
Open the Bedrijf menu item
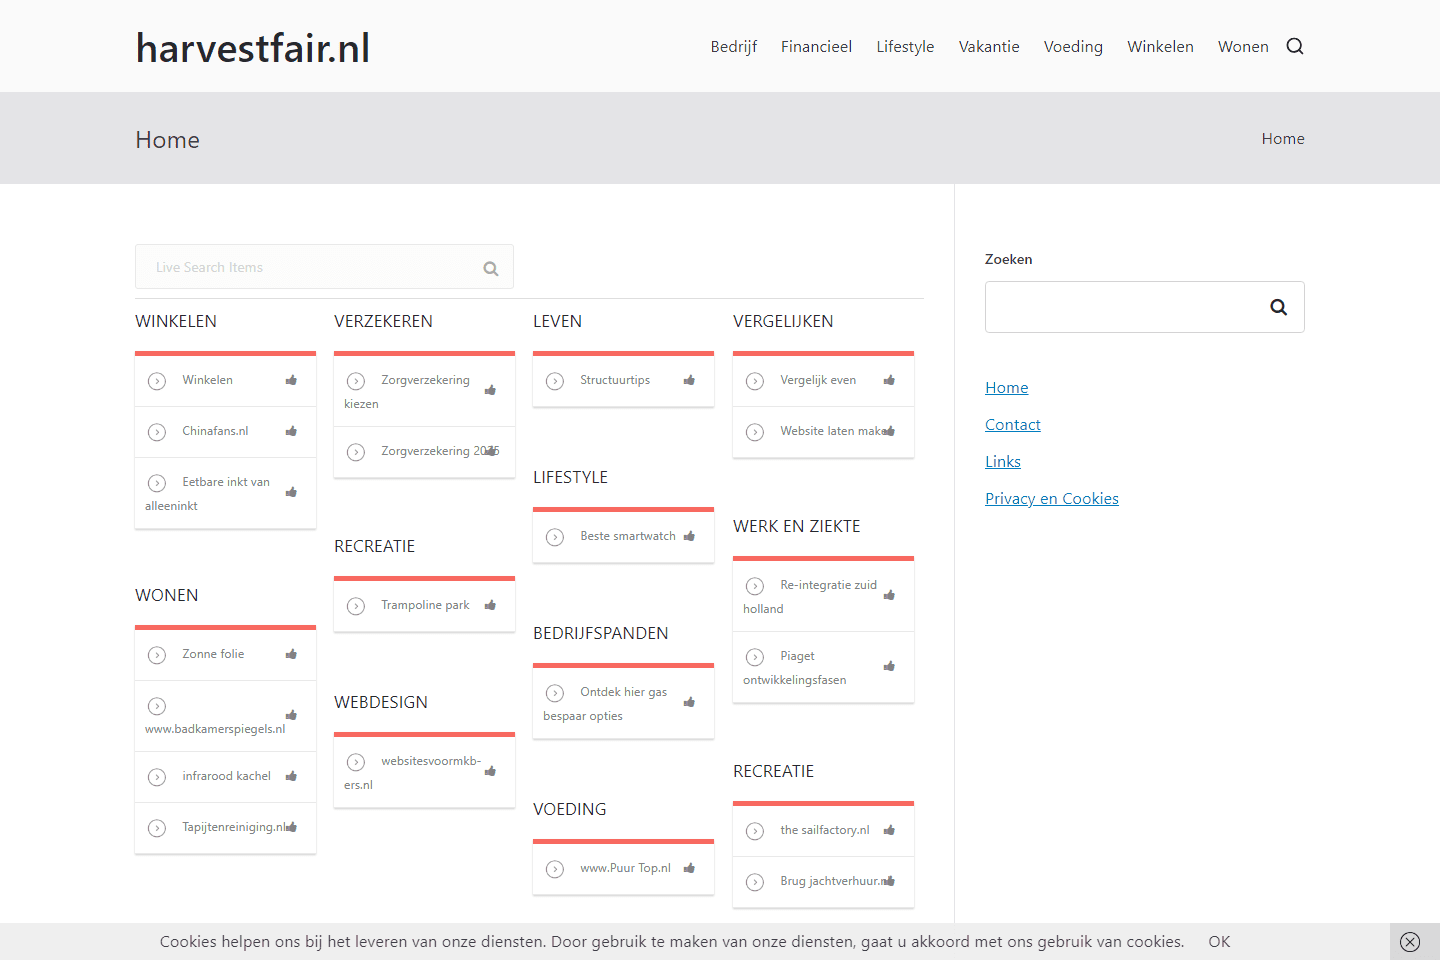[x=733, y=47]
